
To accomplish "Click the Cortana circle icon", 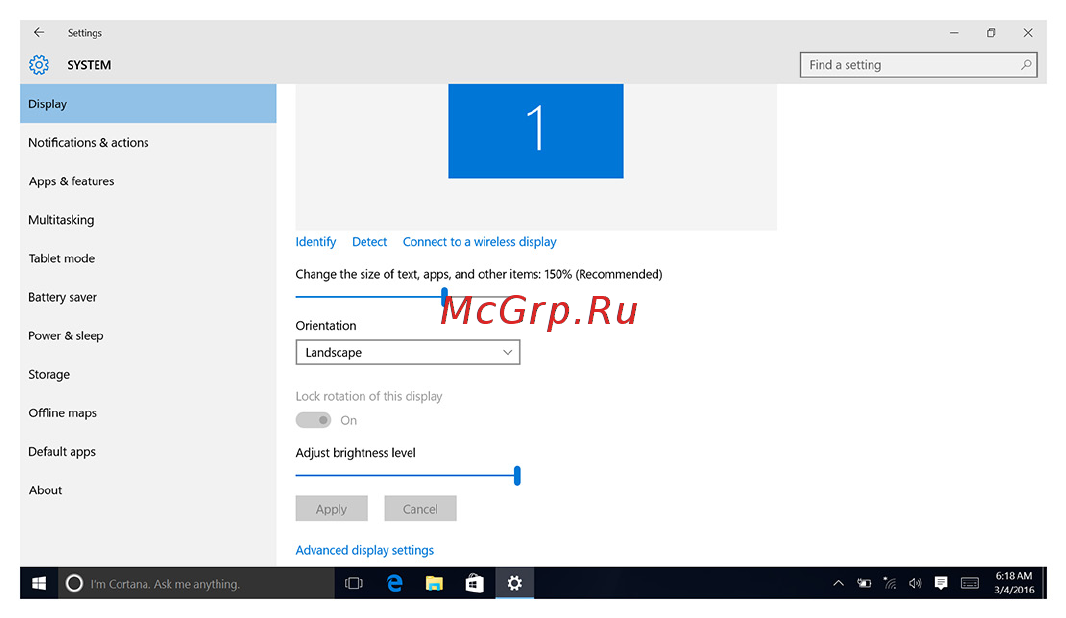I will click(x=74, y=583).
